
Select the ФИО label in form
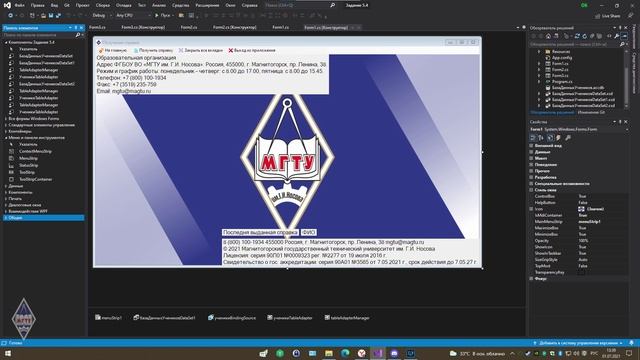309,232
